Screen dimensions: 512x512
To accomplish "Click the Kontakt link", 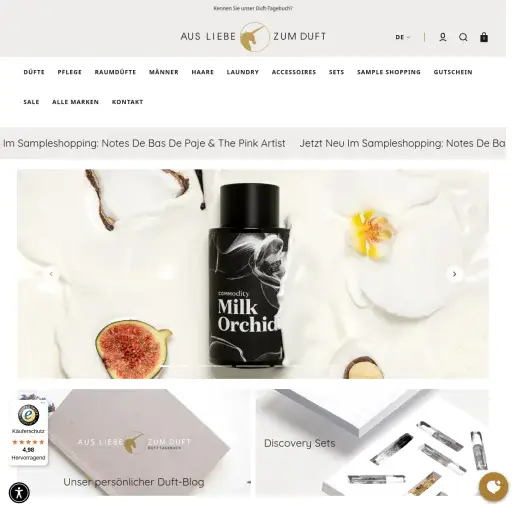I will (x=127, y=102).
